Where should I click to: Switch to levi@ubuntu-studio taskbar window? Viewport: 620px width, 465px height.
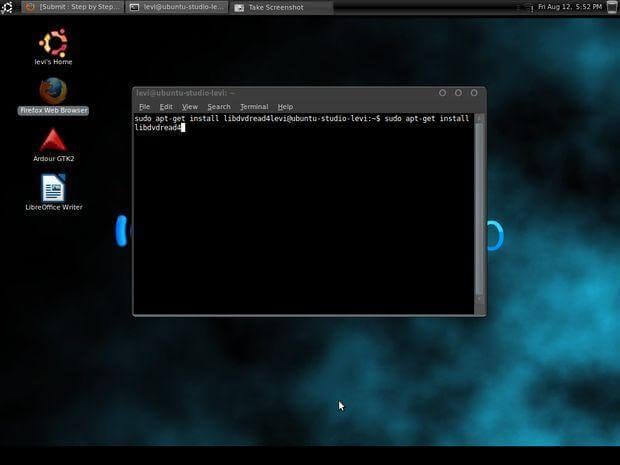[177, 7]
